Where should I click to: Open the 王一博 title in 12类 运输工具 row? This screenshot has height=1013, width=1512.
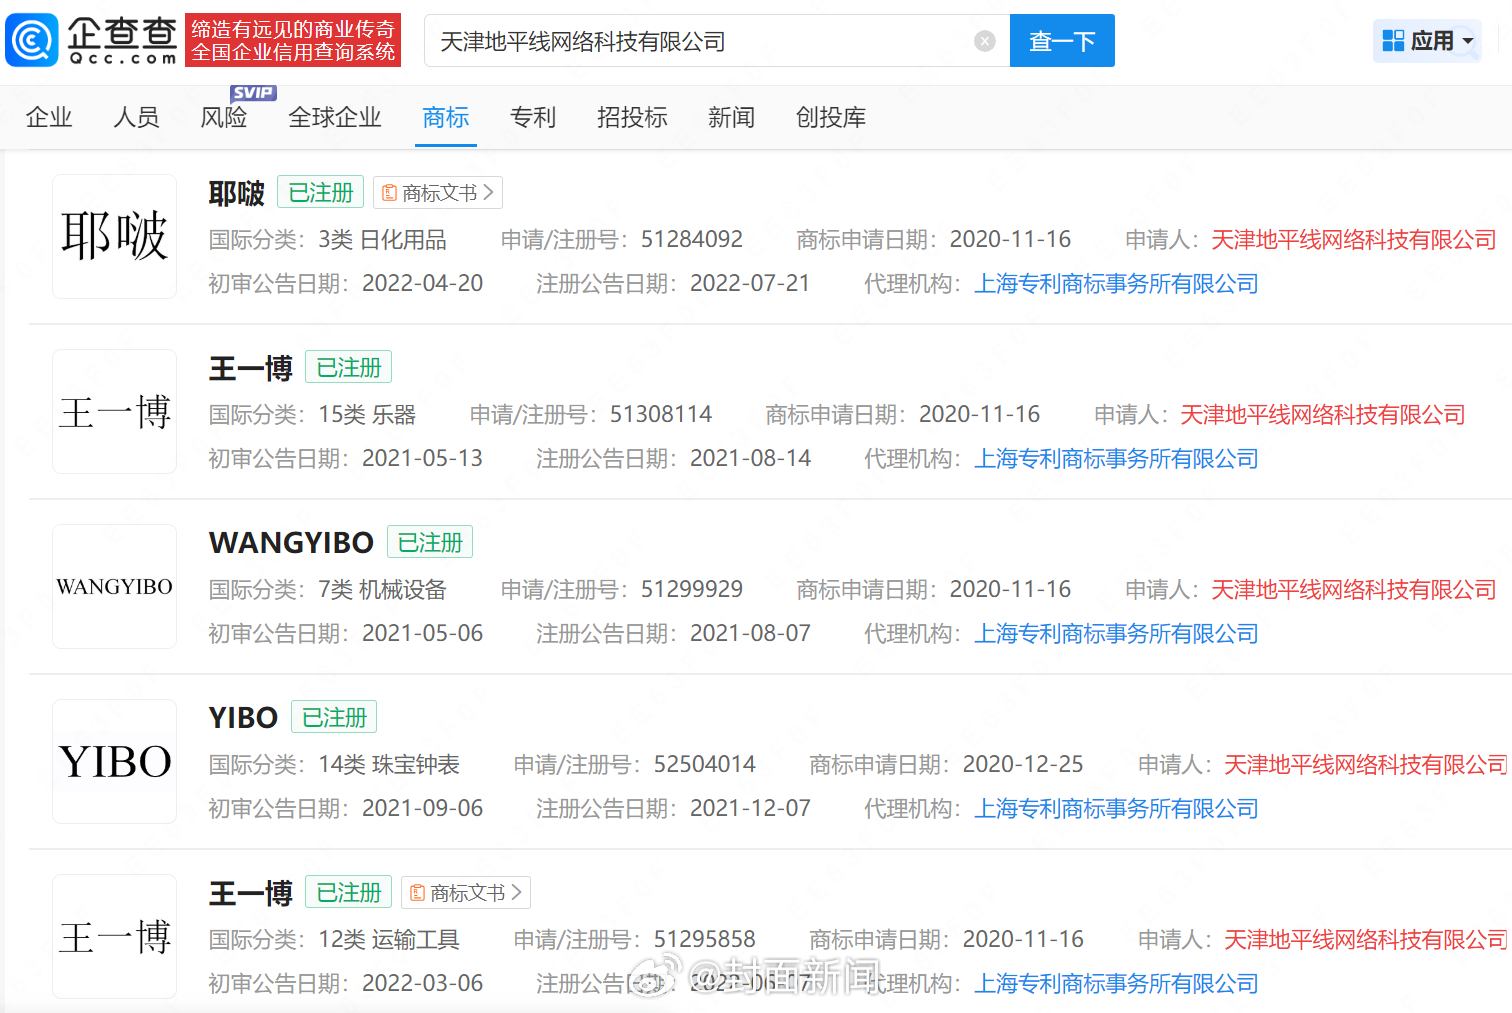[x=250, y=893]
